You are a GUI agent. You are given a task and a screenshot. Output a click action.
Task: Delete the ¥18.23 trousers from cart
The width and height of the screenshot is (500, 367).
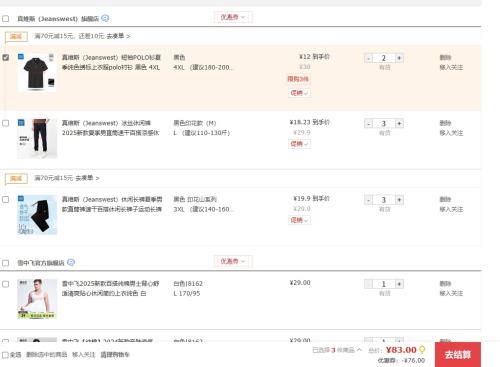[445, 123]
